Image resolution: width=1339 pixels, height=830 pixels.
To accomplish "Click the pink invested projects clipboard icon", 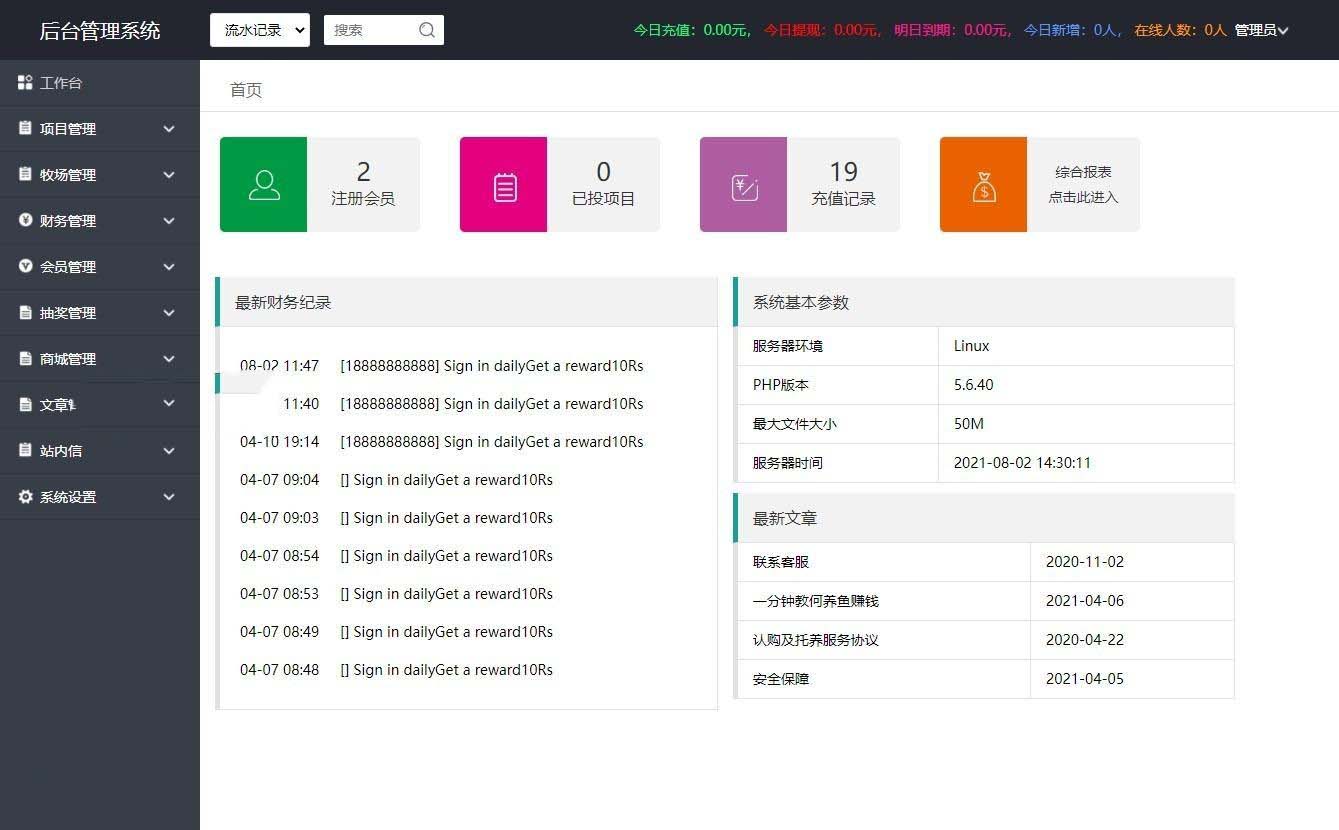I will point(505,186).
